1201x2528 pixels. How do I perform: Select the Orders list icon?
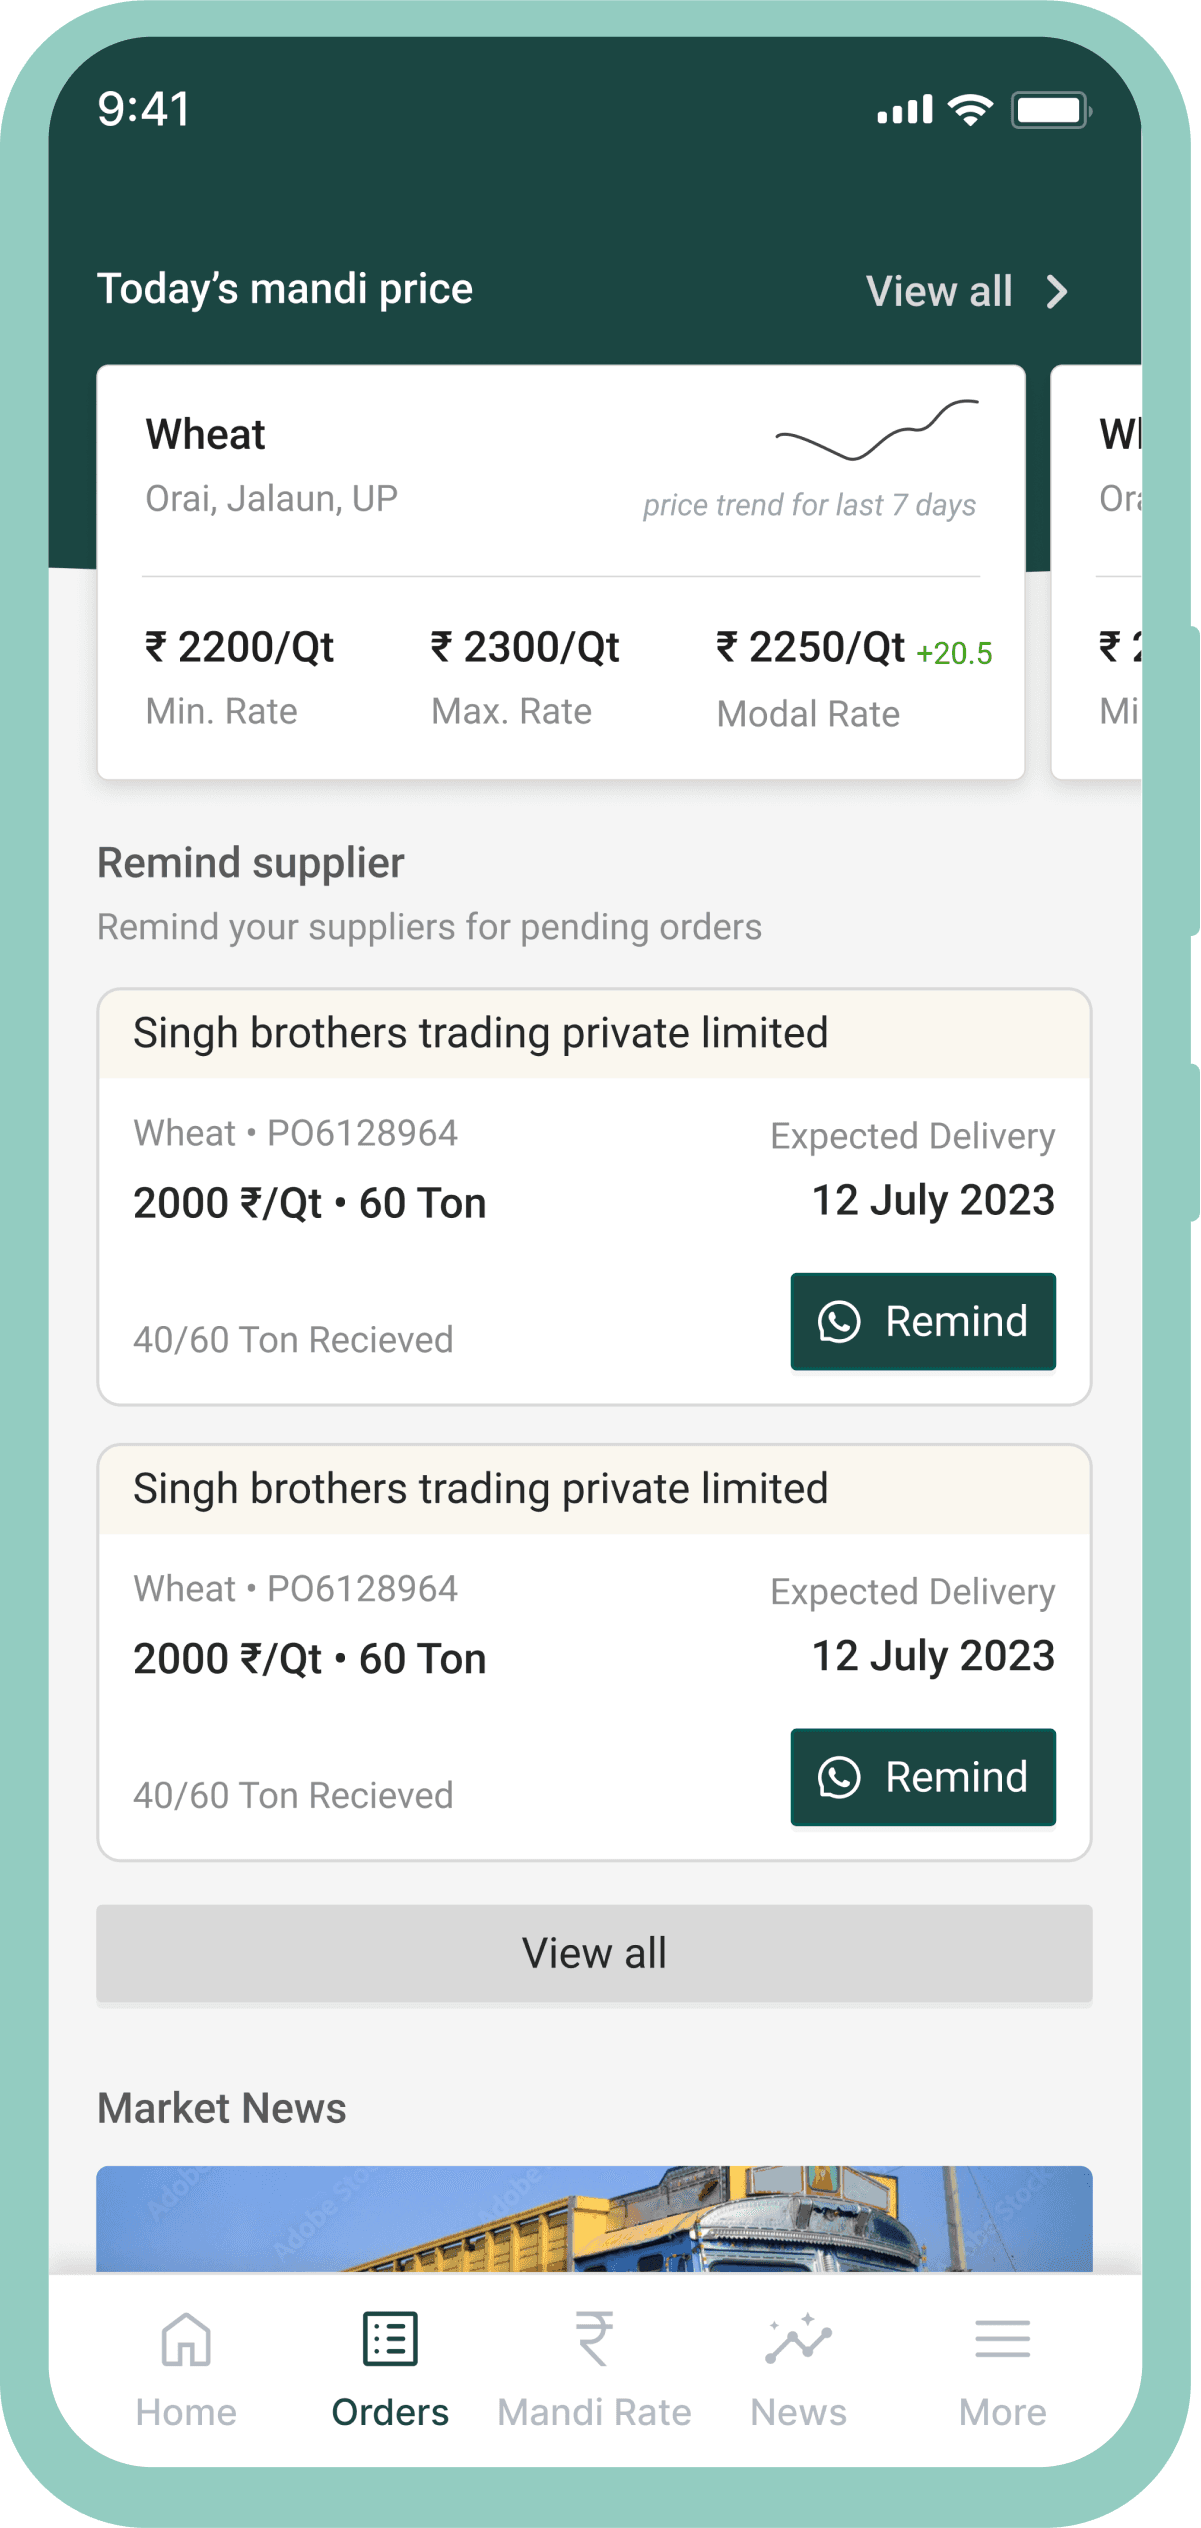point(390,2339)
